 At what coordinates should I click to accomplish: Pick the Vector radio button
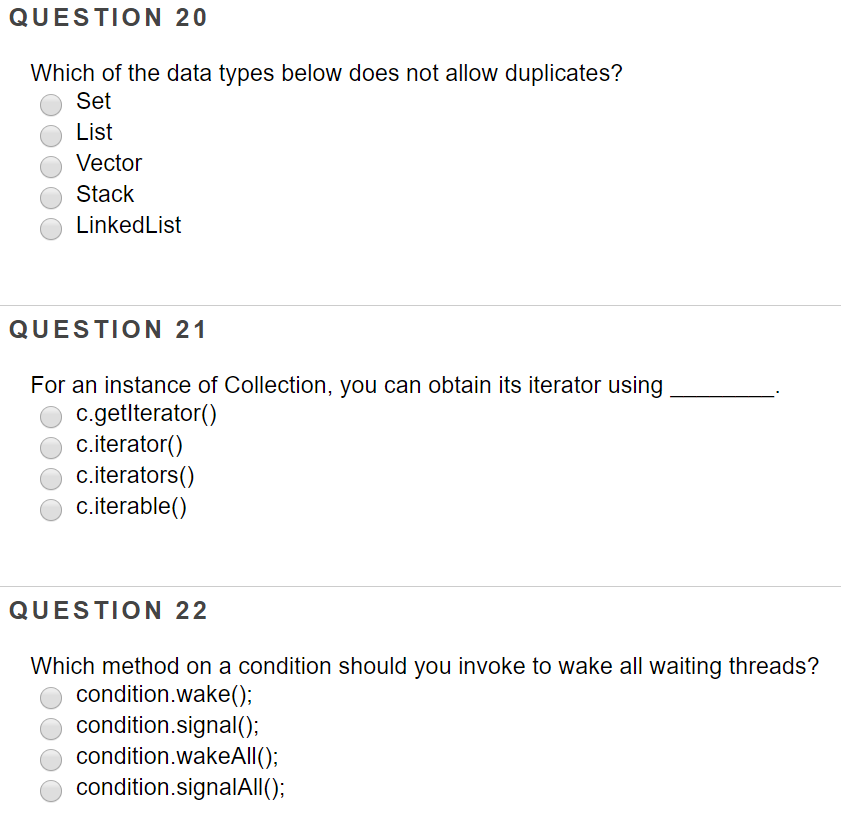click(x=51, y=165)
